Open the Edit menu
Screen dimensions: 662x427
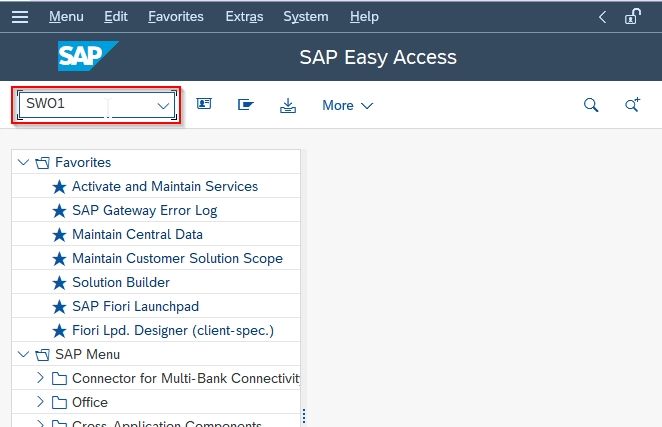(116, 17)
